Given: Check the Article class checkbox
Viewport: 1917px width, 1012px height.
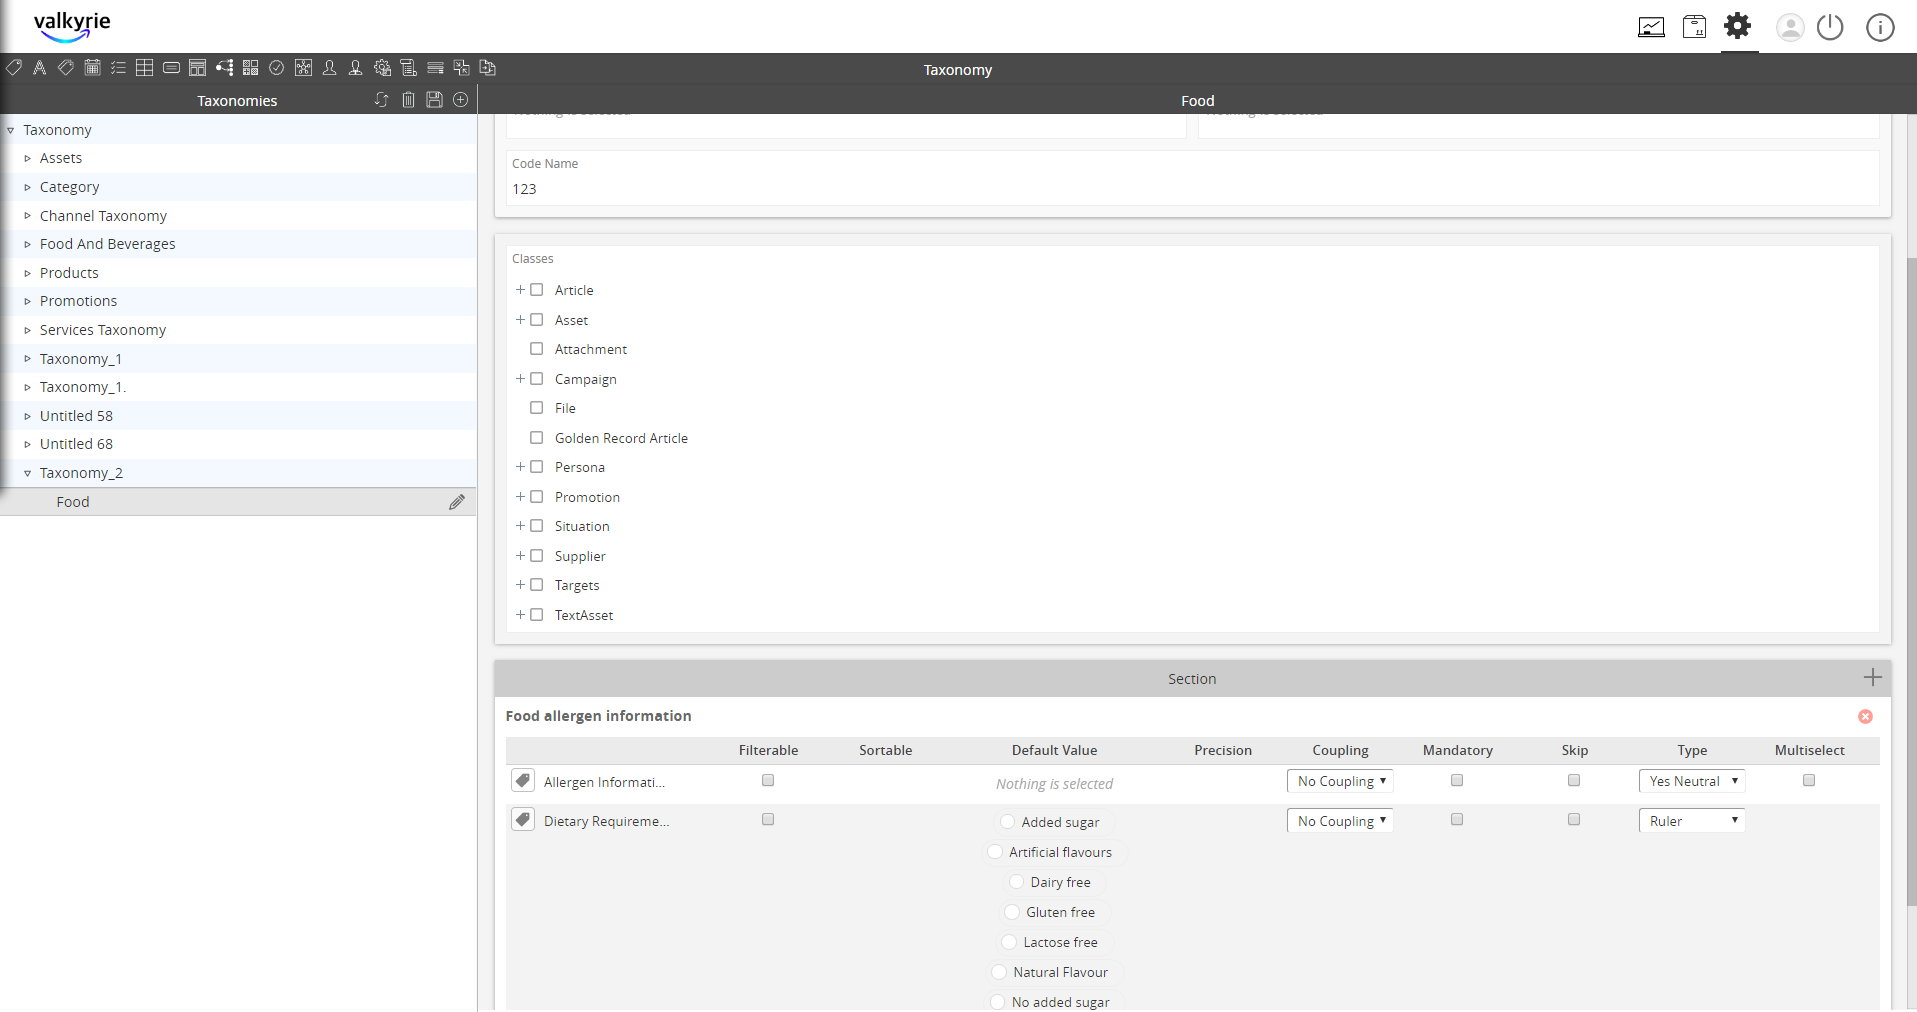Looking at the screenshot, I should tap(537, 290).
